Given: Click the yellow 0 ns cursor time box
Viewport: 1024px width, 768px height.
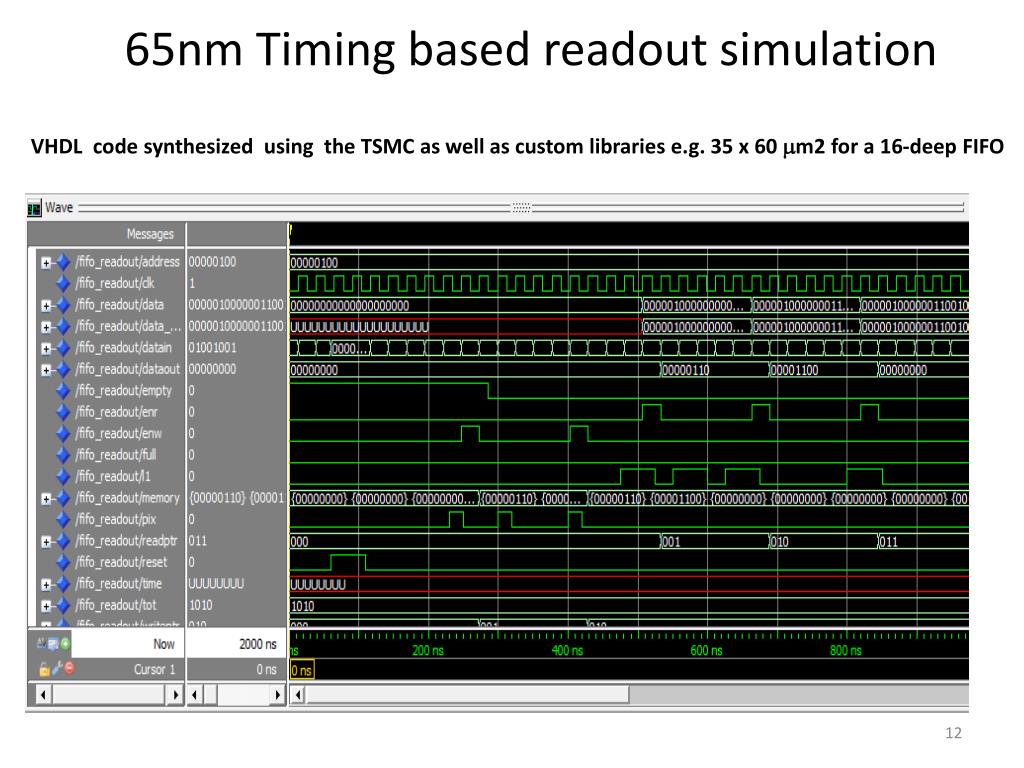Looking at the screenshot, I should coord(302,670).
